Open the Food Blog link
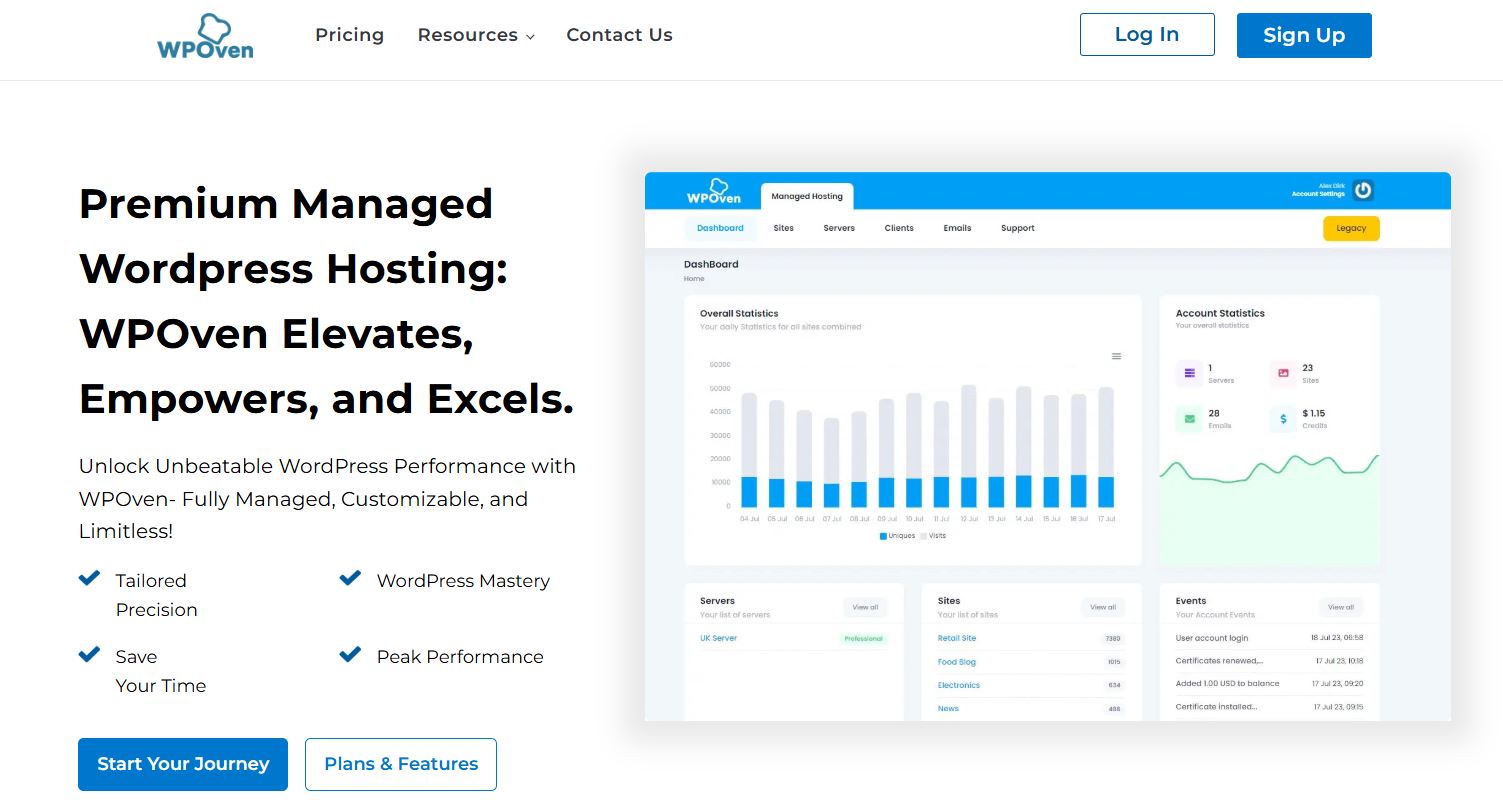The height and width of the screenshot is (808, 1503). click(x=956, y=662)
